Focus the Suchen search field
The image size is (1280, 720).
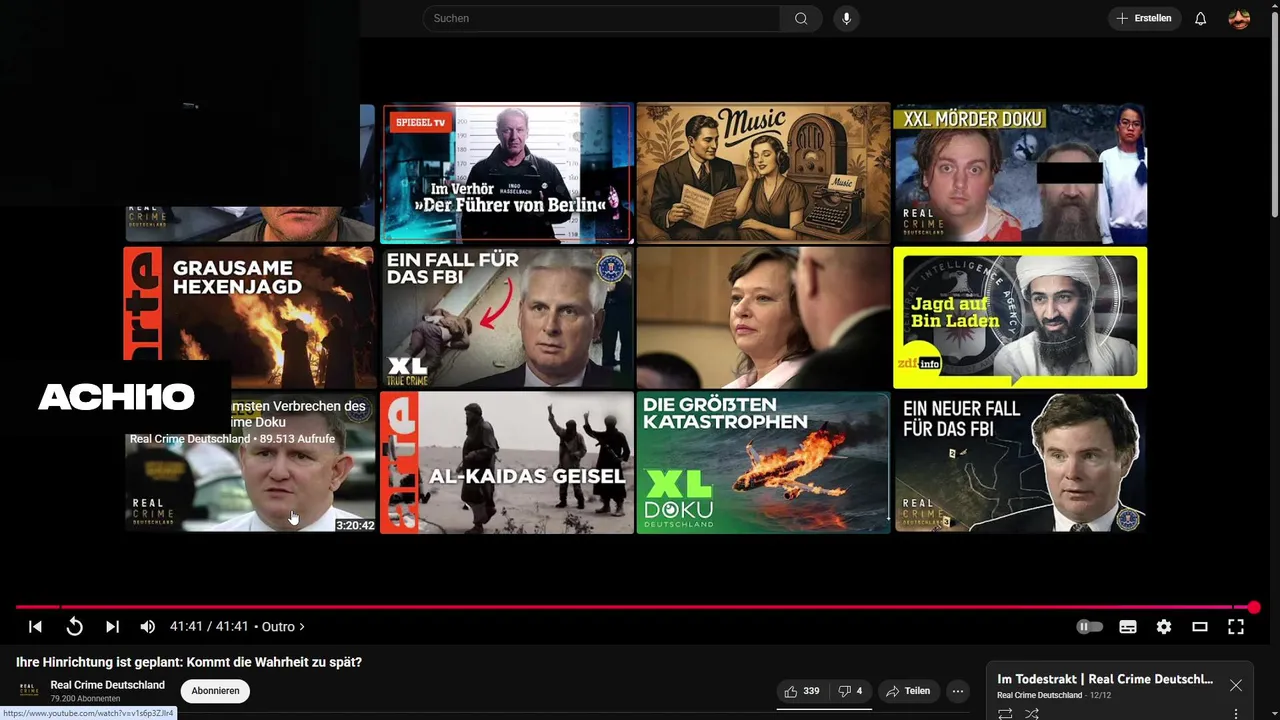pos(602,18)
